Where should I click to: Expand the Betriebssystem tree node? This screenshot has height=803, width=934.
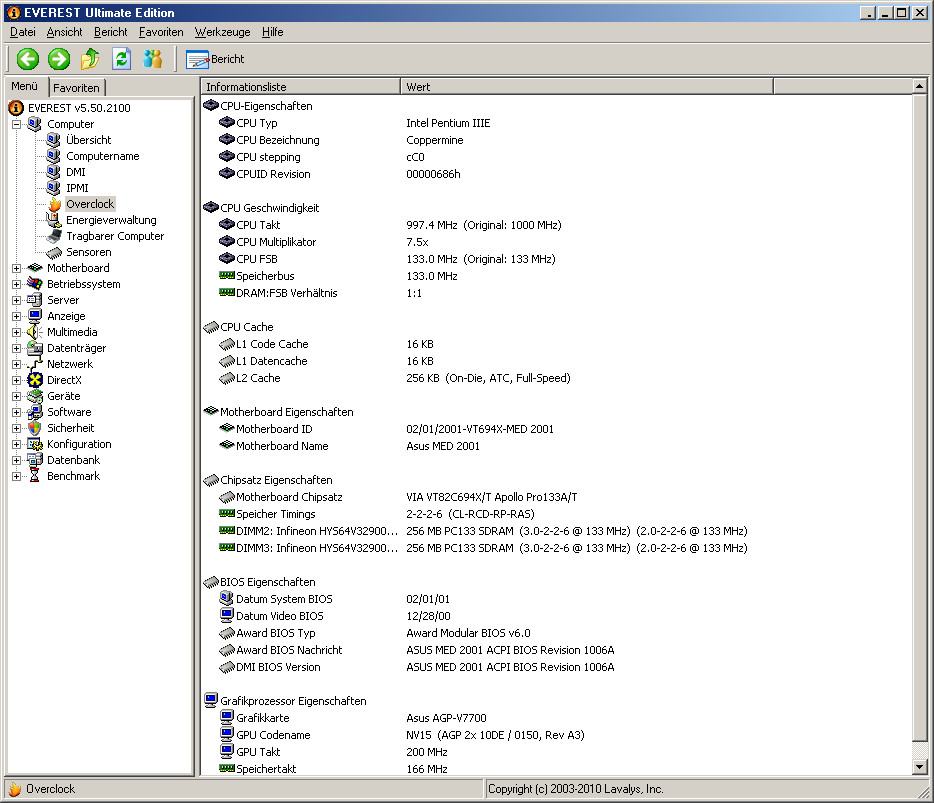click(17, 284)
